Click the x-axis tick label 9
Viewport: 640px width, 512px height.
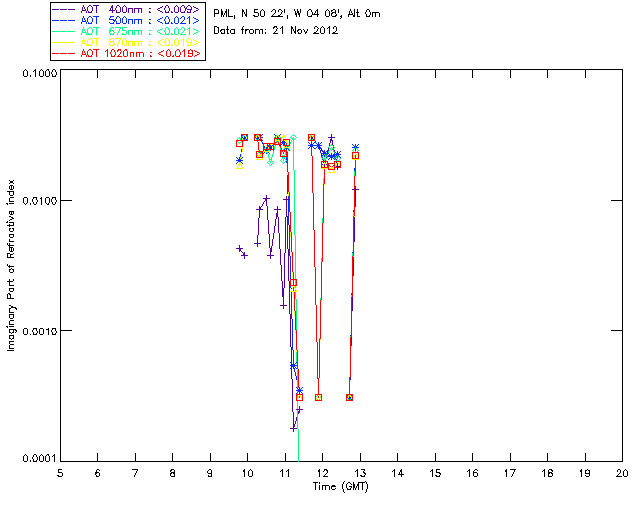[x=210, y=473]
